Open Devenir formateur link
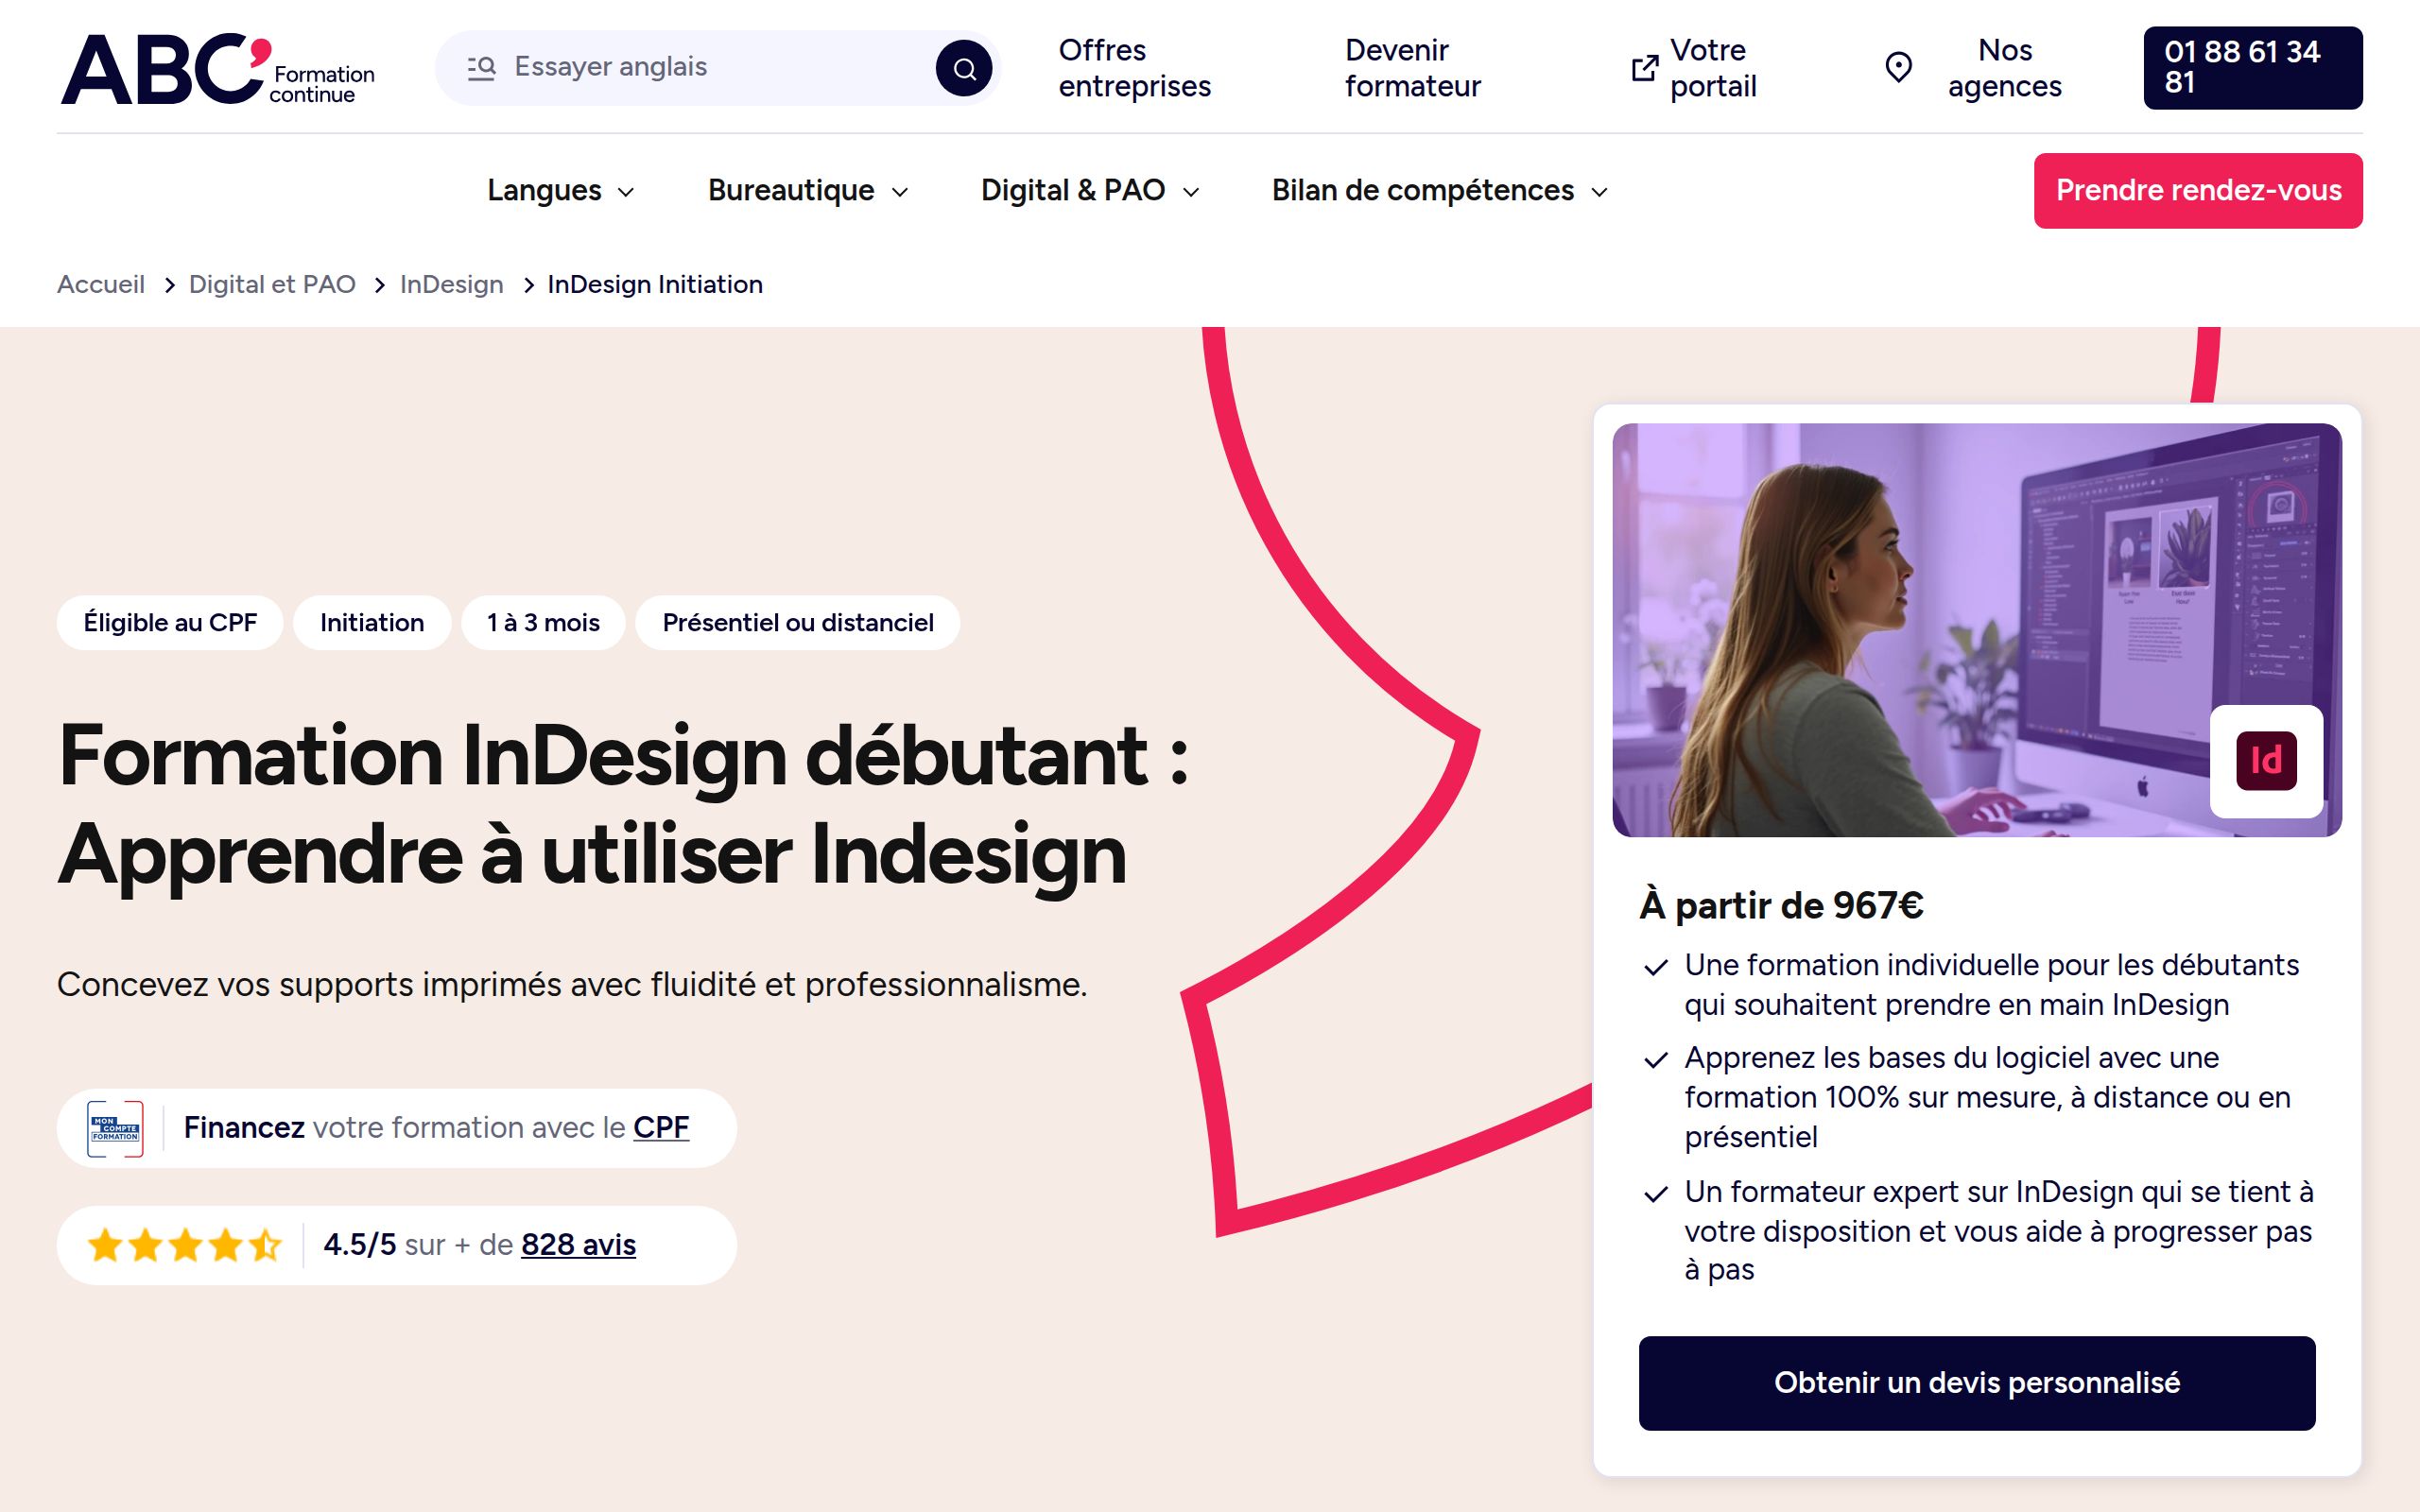 [1412, 68]
